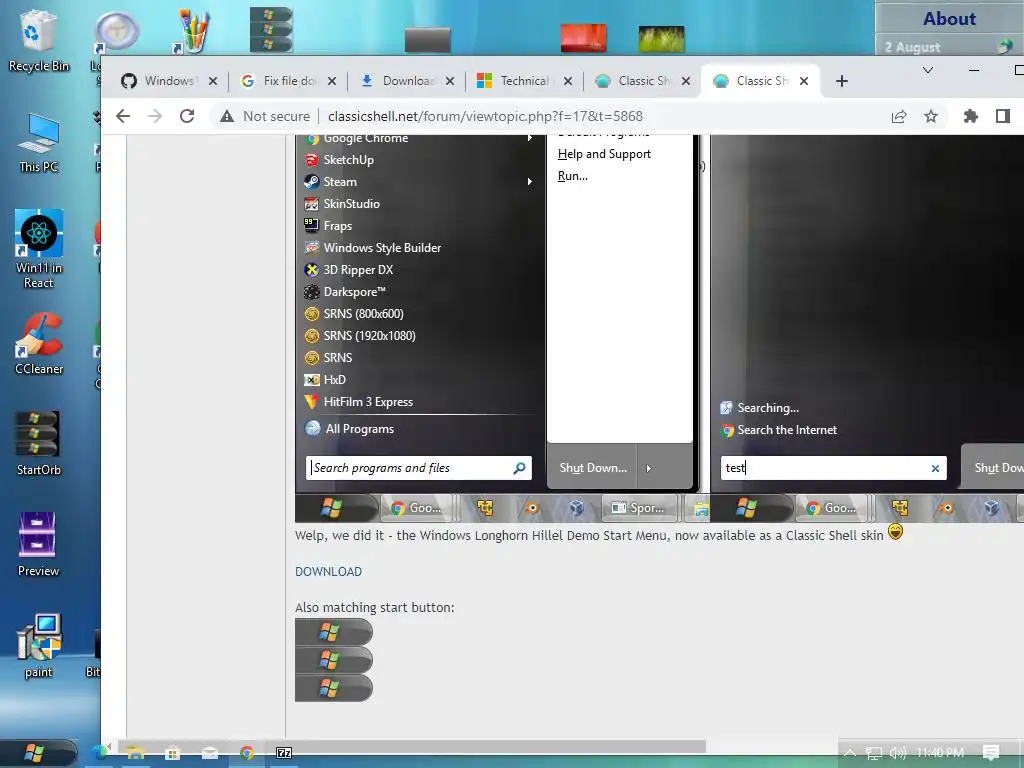The image size is (1024, 768).
Task: Click SketchUp in start menu screenshot
Action: pyautogui.click(x=348, y=160)
